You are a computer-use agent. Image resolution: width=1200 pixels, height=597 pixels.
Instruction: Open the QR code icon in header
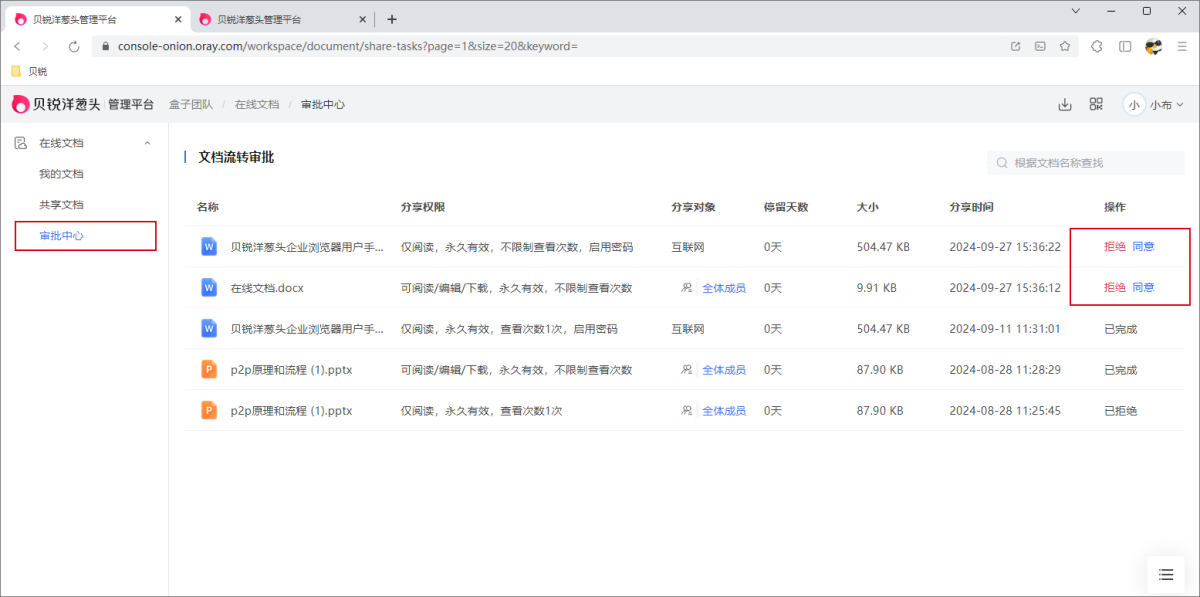pyautogui.click(x=1096, y=104)
